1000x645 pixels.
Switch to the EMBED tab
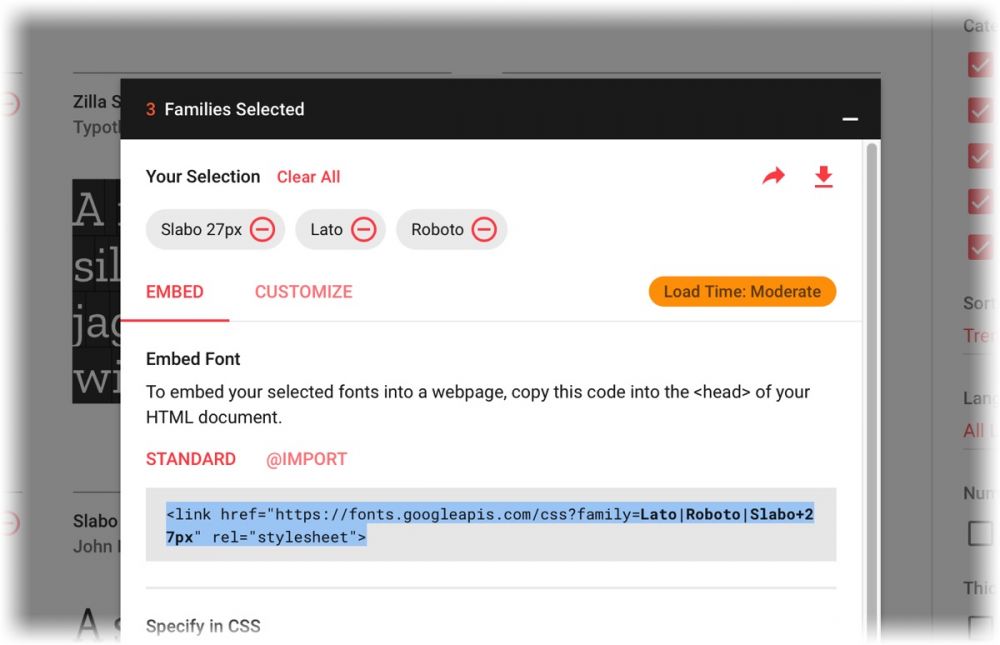[x=175, y=292]
